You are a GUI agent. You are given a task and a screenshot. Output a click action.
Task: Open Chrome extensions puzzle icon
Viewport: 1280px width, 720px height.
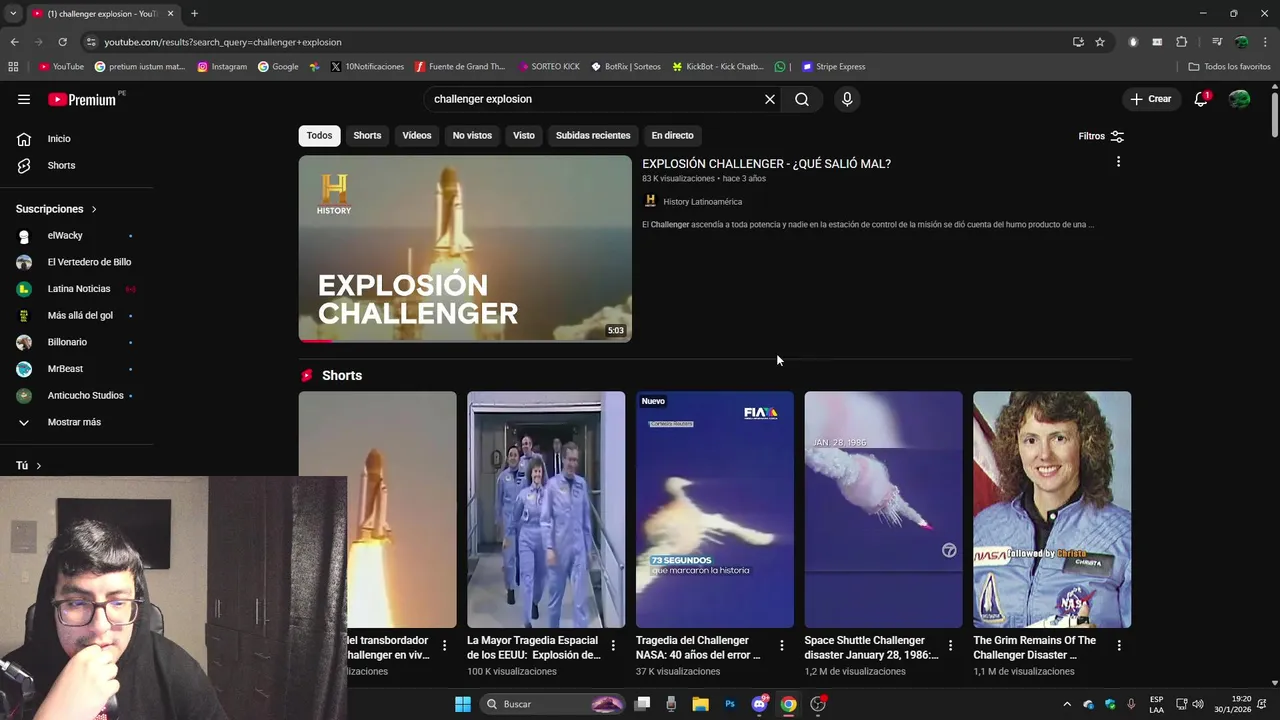(1181, 42)
